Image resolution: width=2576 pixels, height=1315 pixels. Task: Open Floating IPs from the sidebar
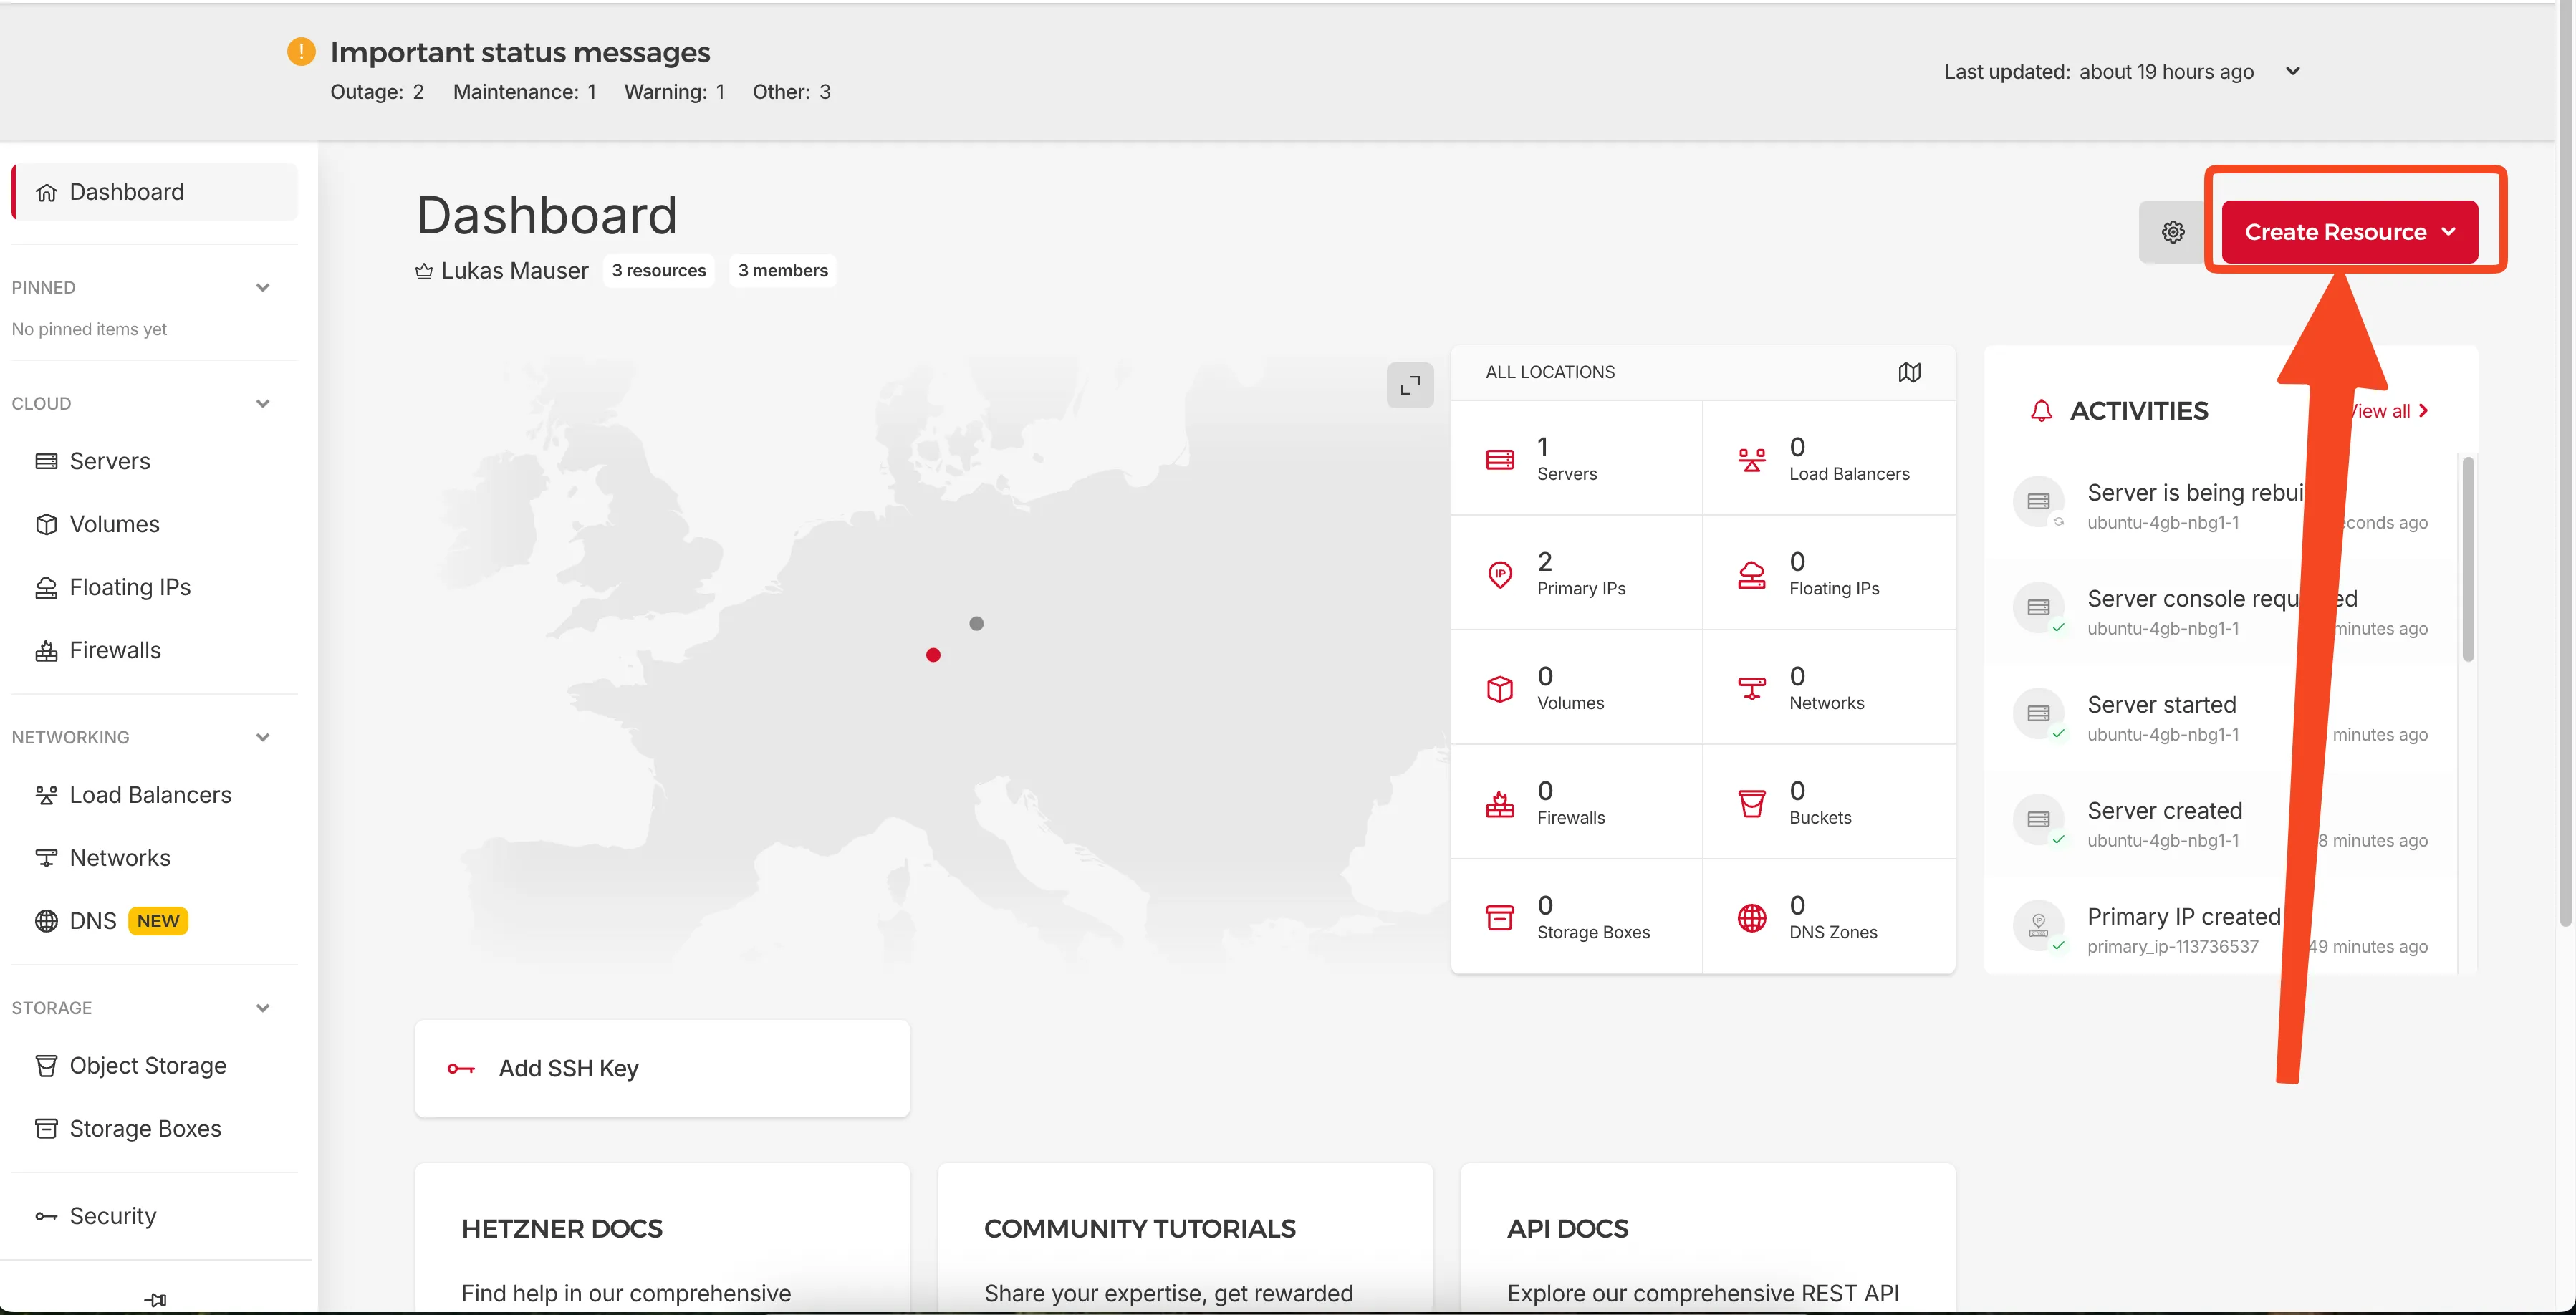click(x=46, y=587)
